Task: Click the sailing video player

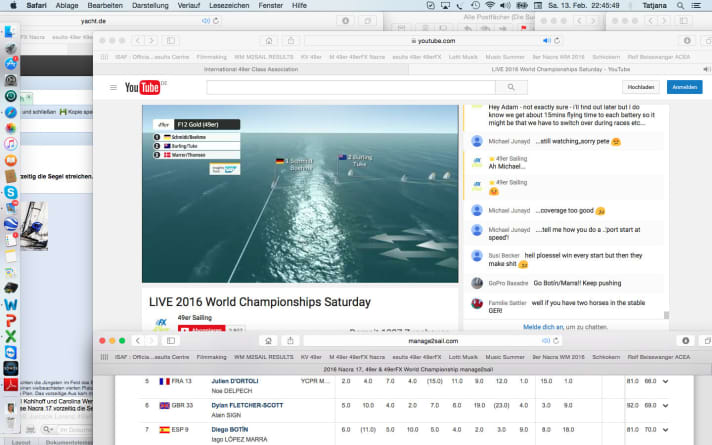Action: coord(300,194)
